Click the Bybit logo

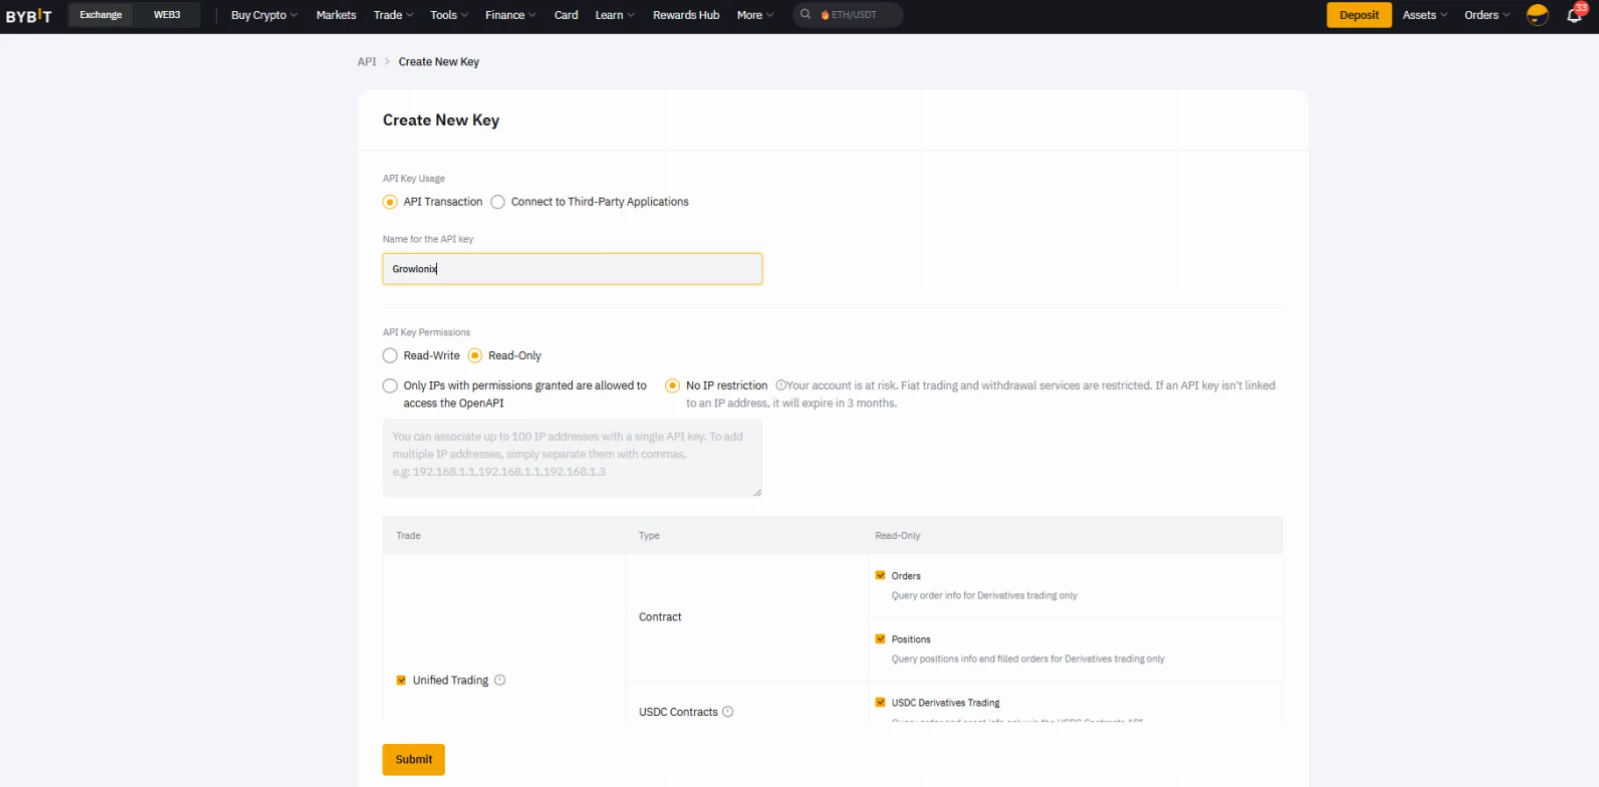(x=28, y=15)
